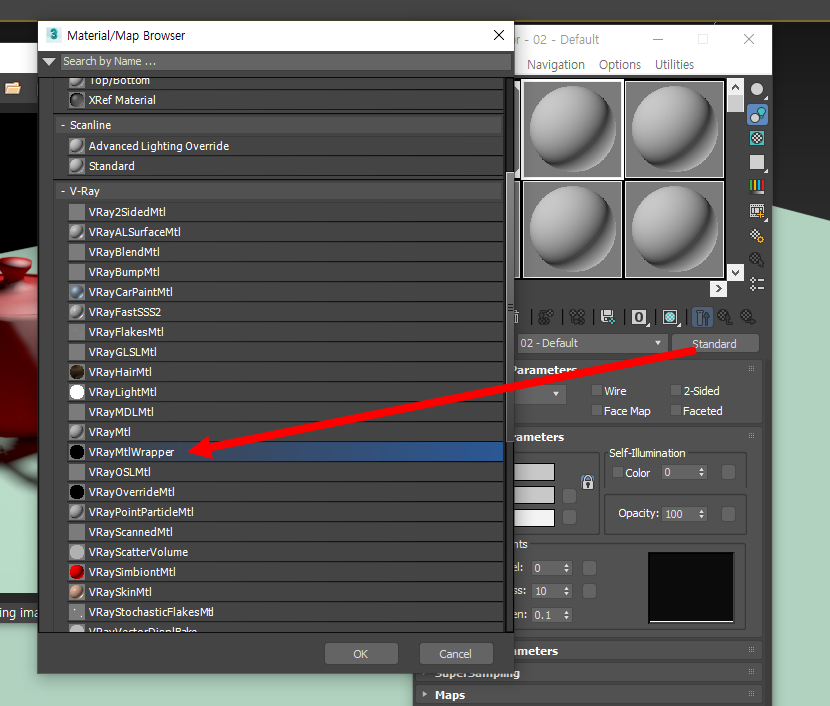Screen dimensions: 830x706
Task: Collapse the V-Ray group
Action: [x=62, y=191]
